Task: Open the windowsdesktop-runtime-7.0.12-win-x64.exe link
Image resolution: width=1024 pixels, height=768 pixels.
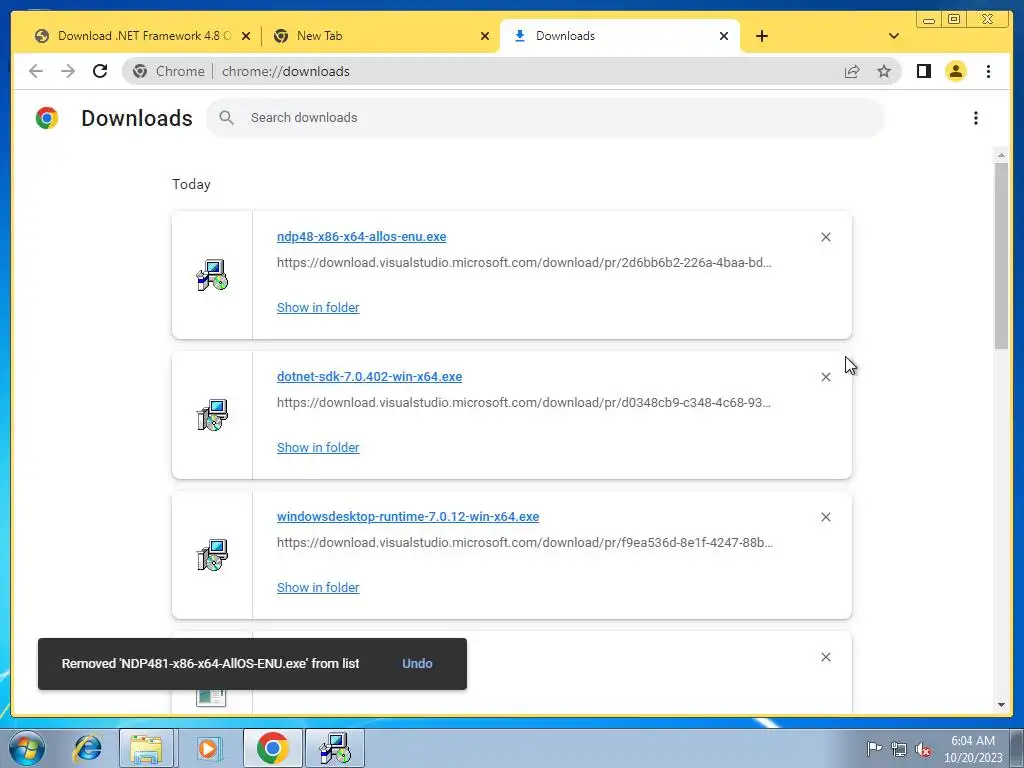Action: coord(408,516)
